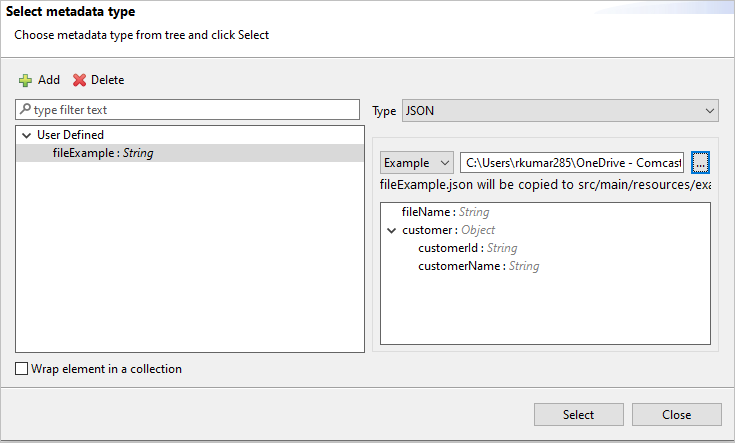The width and height of the screenshot is (735, 443).
Task: Open the Type JSON dropdown
Action: (x=559, y=111)
